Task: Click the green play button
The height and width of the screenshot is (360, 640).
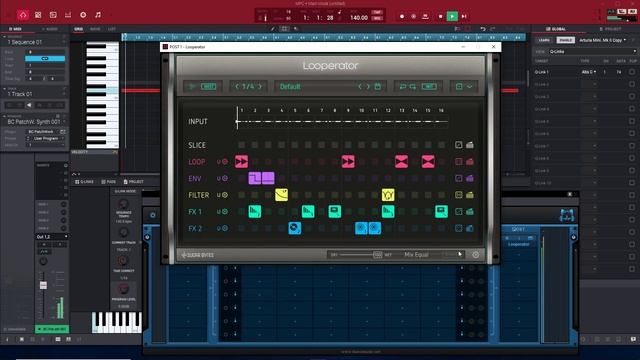Action: [x=452, y=16]
